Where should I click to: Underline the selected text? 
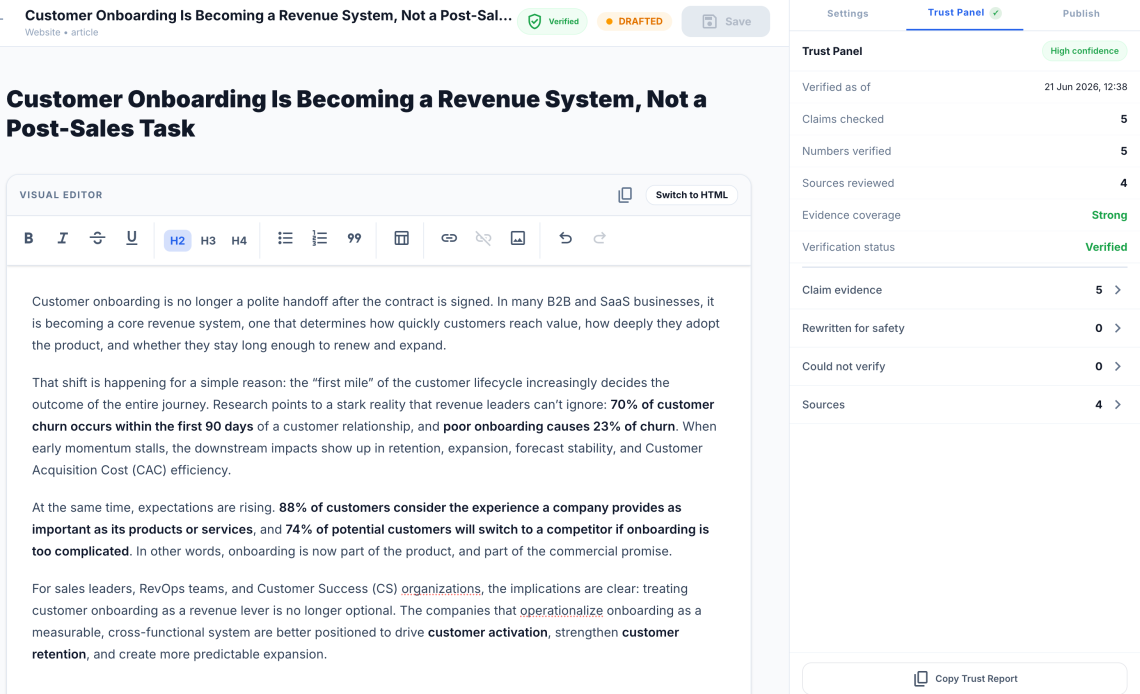click(x=132, y=238)
